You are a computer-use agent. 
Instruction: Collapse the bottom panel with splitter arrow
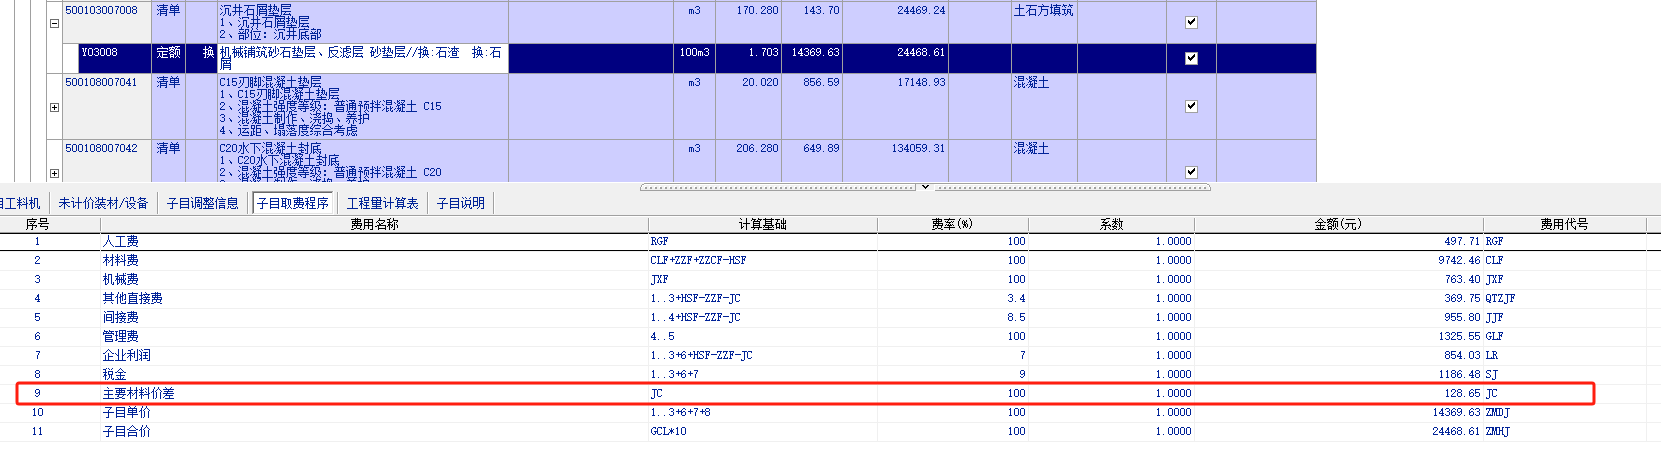[925, 186]
